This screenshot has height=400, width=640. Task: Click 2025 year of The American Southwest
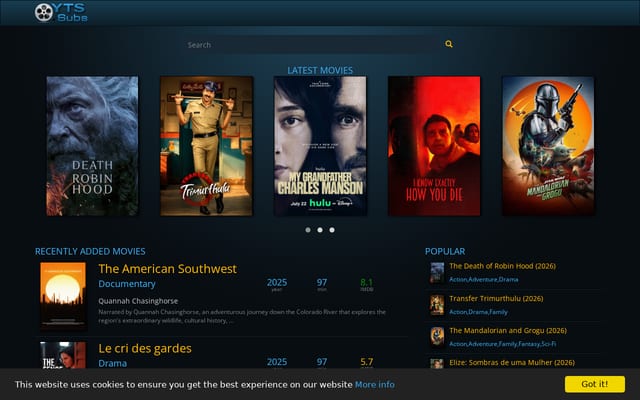point(277,282)
